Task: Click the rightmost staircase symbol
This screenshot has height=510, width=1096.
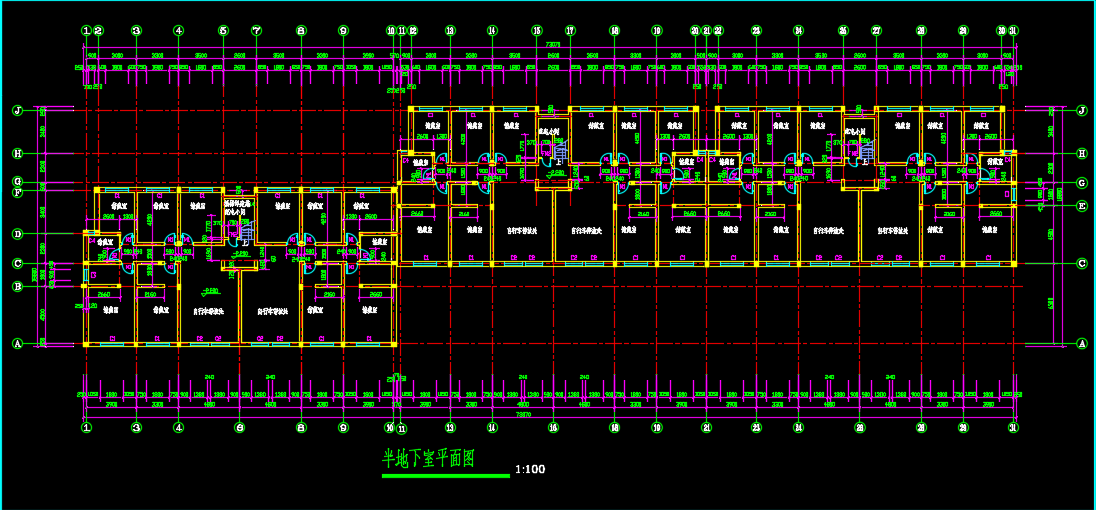Action: click(x=866, y=152)
